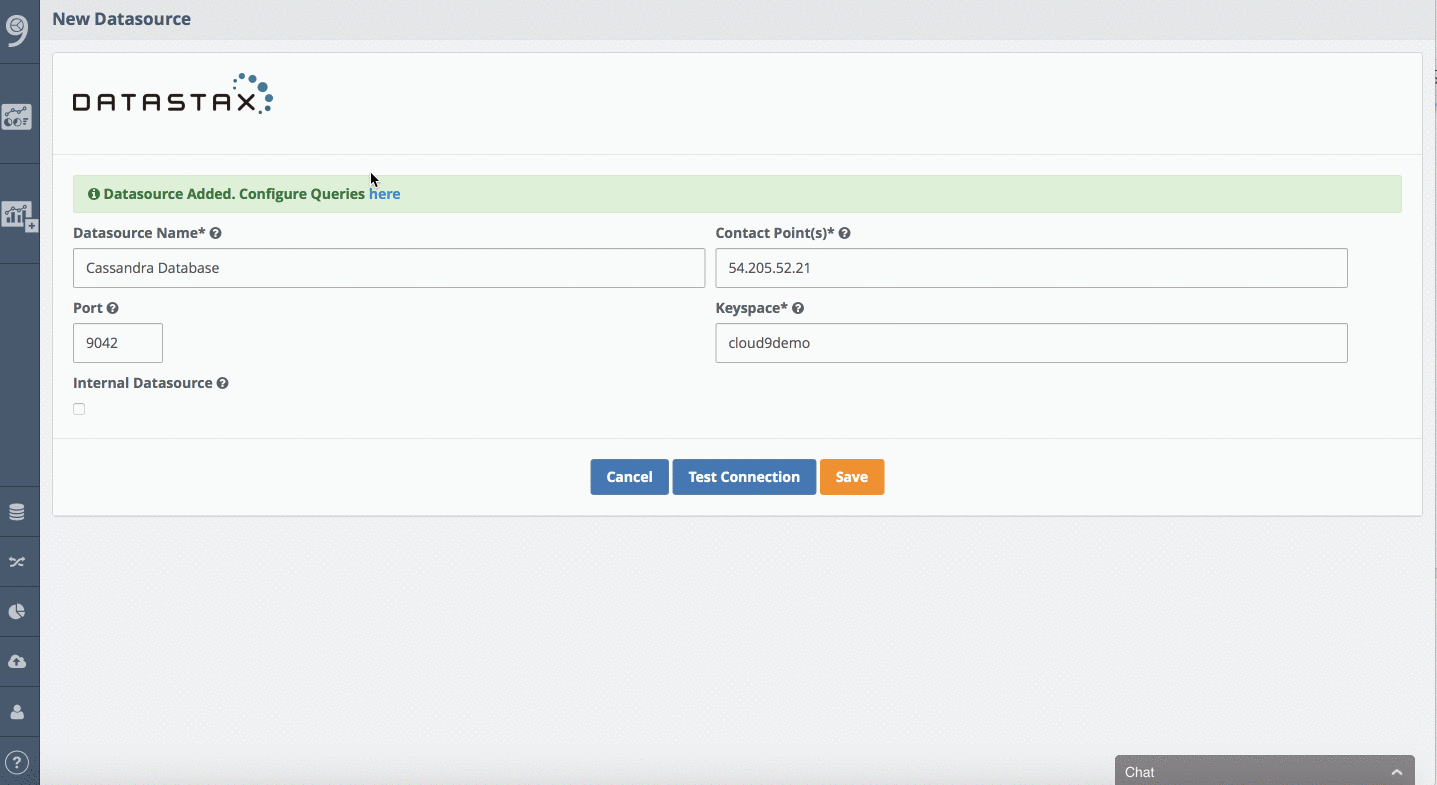Save the new datasource
The width and height of the screenshot is (1437, 785).
coord(852,477)
